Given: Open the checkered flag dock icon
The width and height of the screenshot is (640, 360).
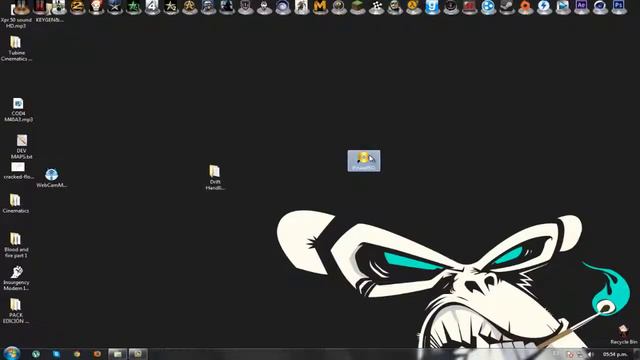Looking at the screenshot, I should (376, 7).
